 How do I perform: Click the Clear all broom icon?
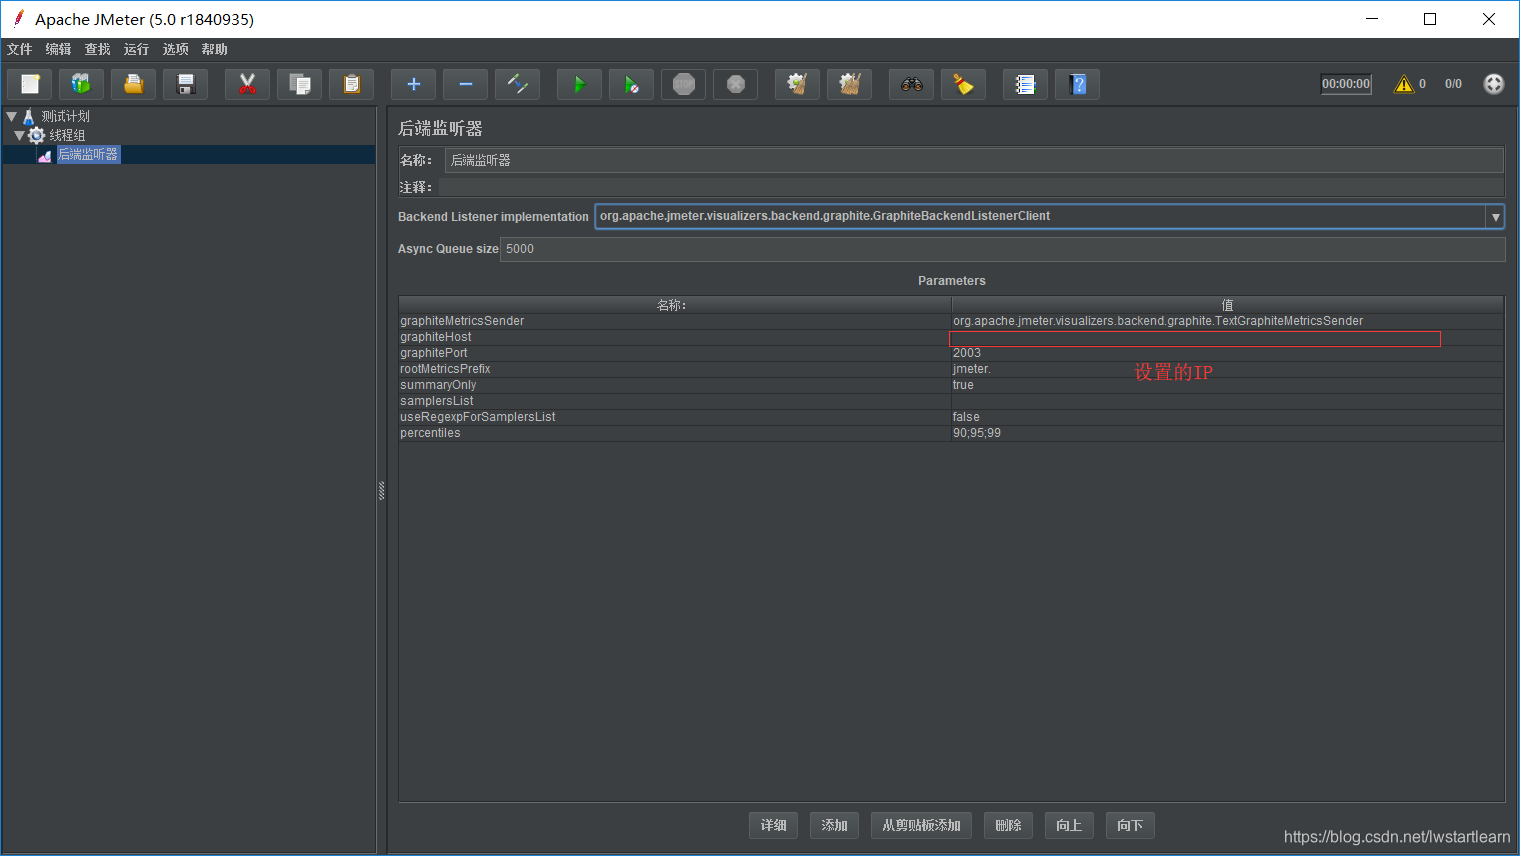point(849,84)
